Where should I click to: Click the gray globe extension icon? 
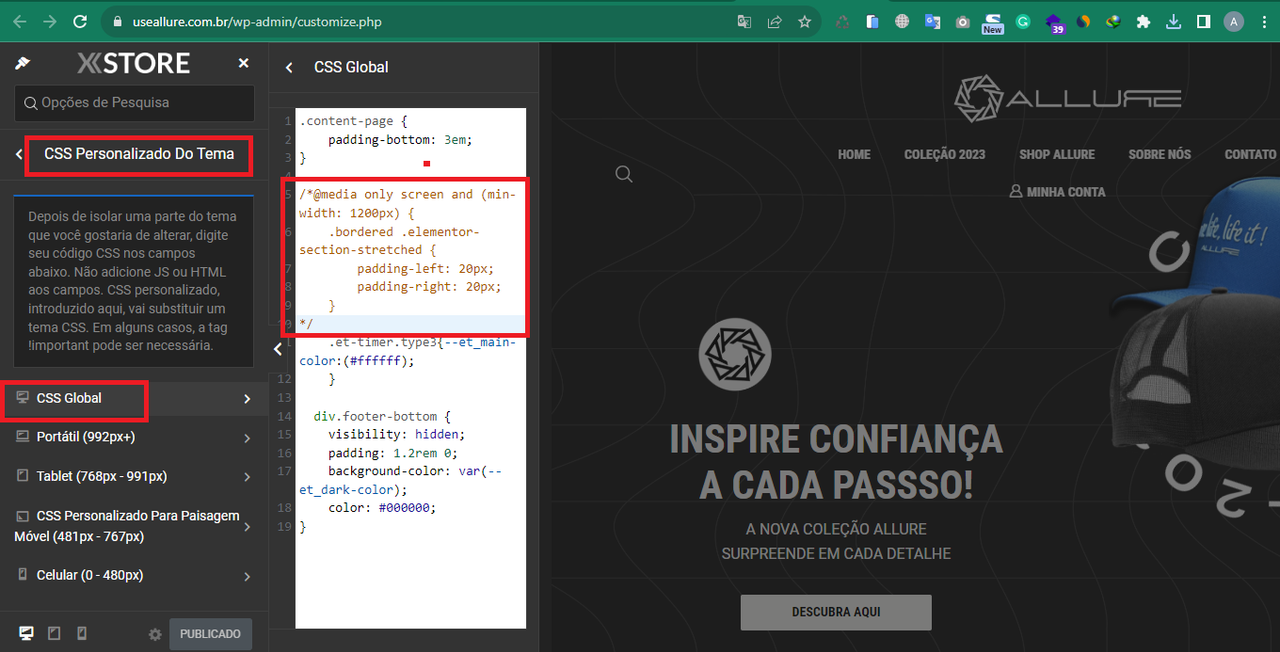point(902,21)
